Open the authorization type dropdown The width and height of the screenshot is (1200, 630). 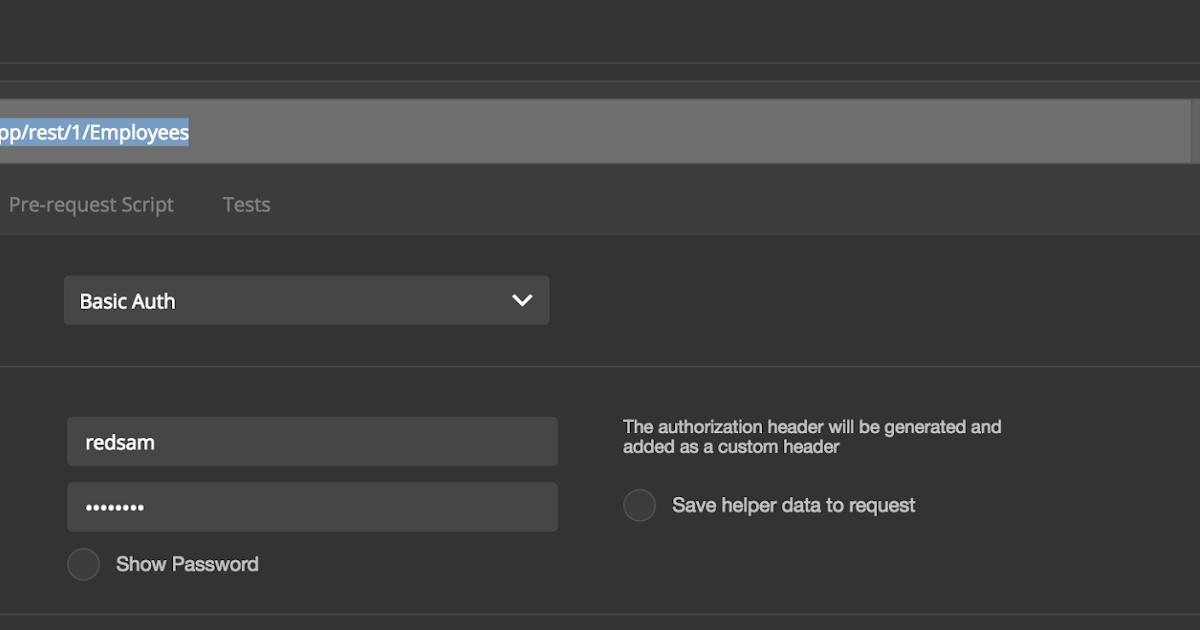click(306, 300)
